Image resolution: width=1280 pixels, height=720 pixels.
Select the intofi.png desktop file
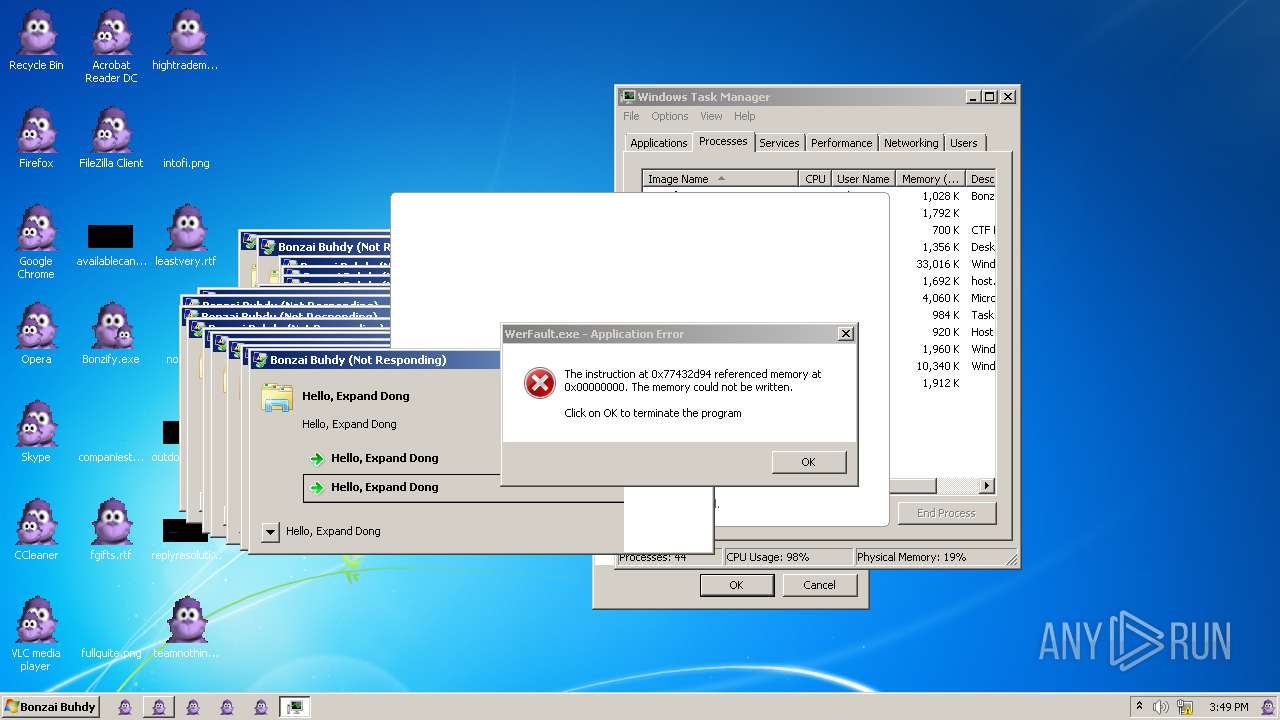(186, 163)
